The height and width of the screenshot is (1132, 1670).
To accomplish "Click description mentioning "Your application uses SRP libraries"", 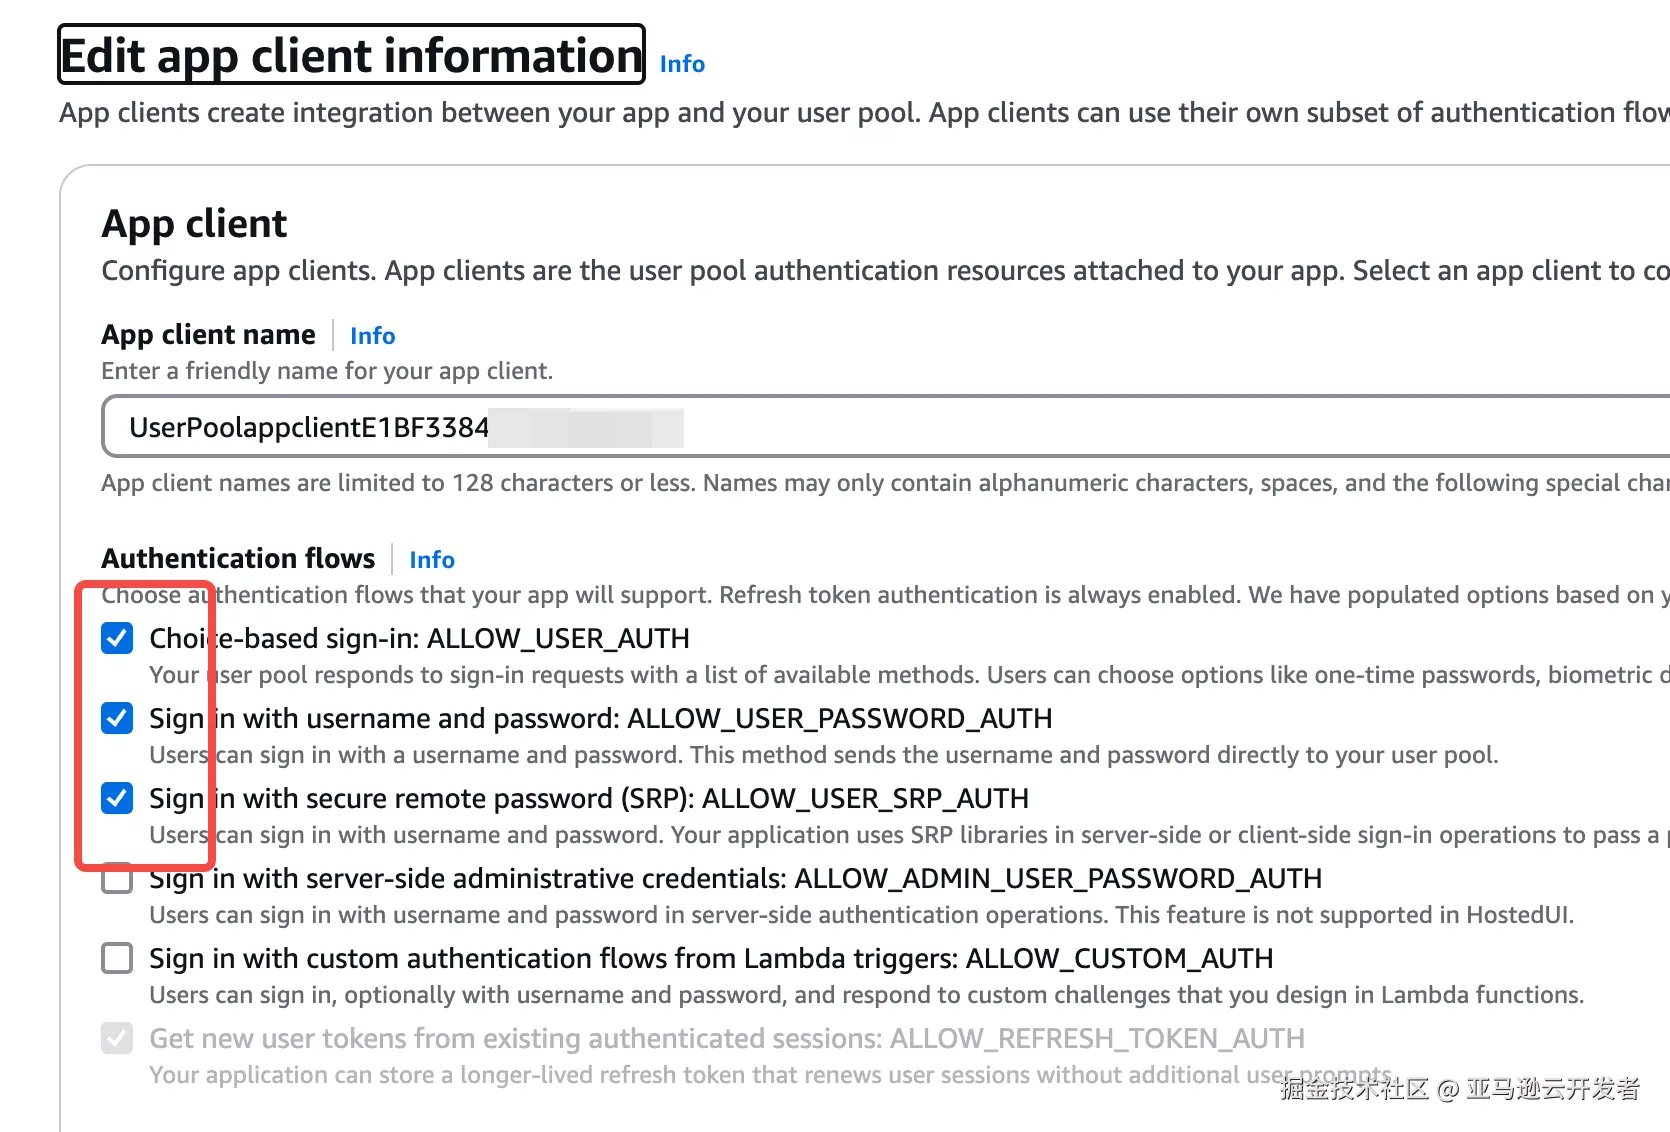I will tap(909, 835).
